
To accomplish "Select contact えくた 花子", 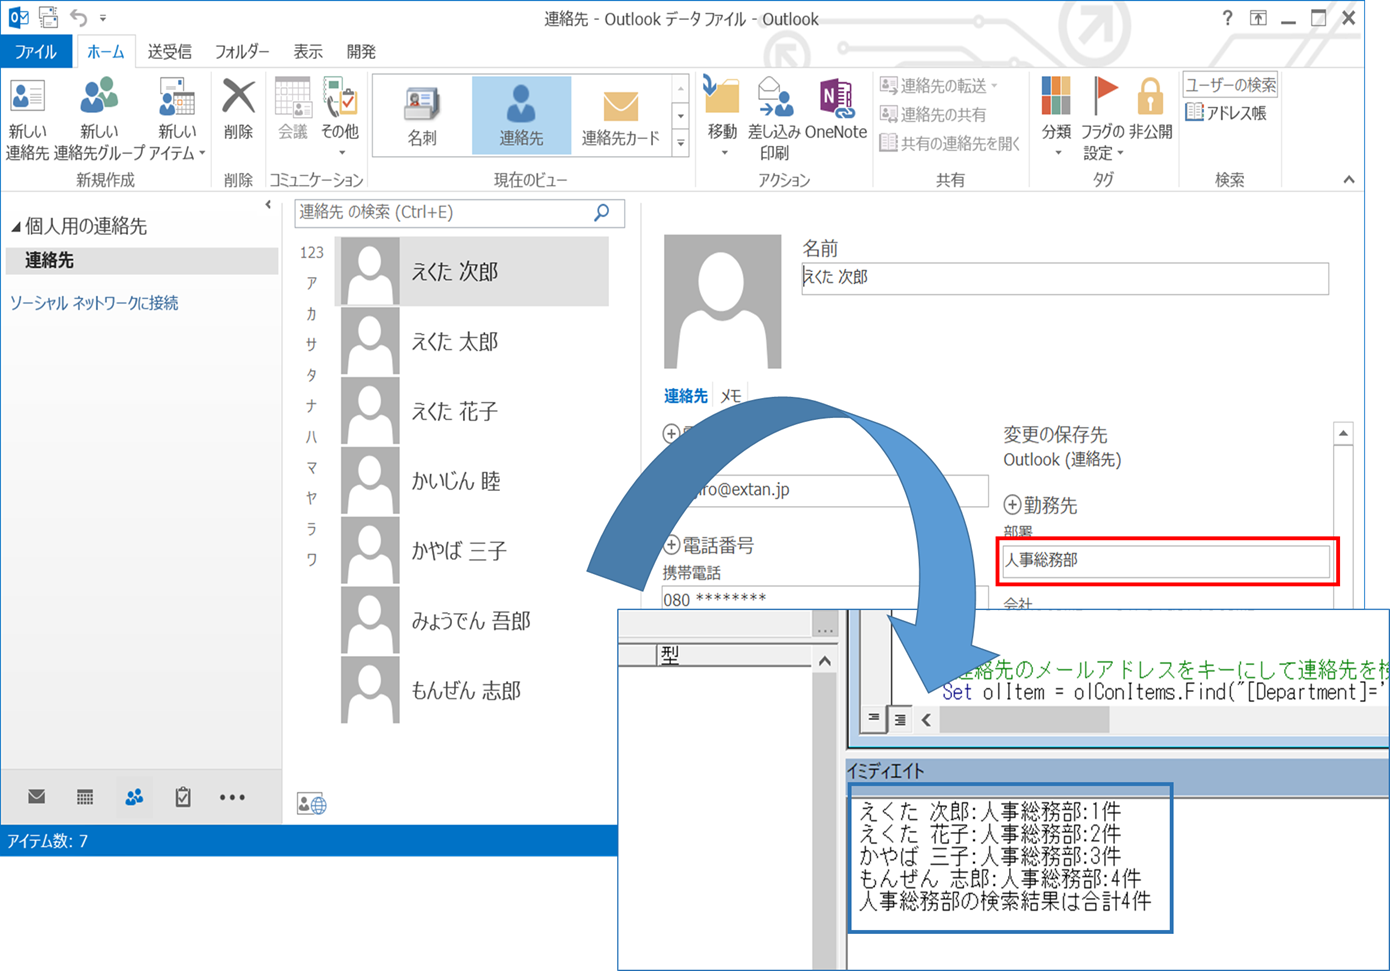I will [473, 411].
